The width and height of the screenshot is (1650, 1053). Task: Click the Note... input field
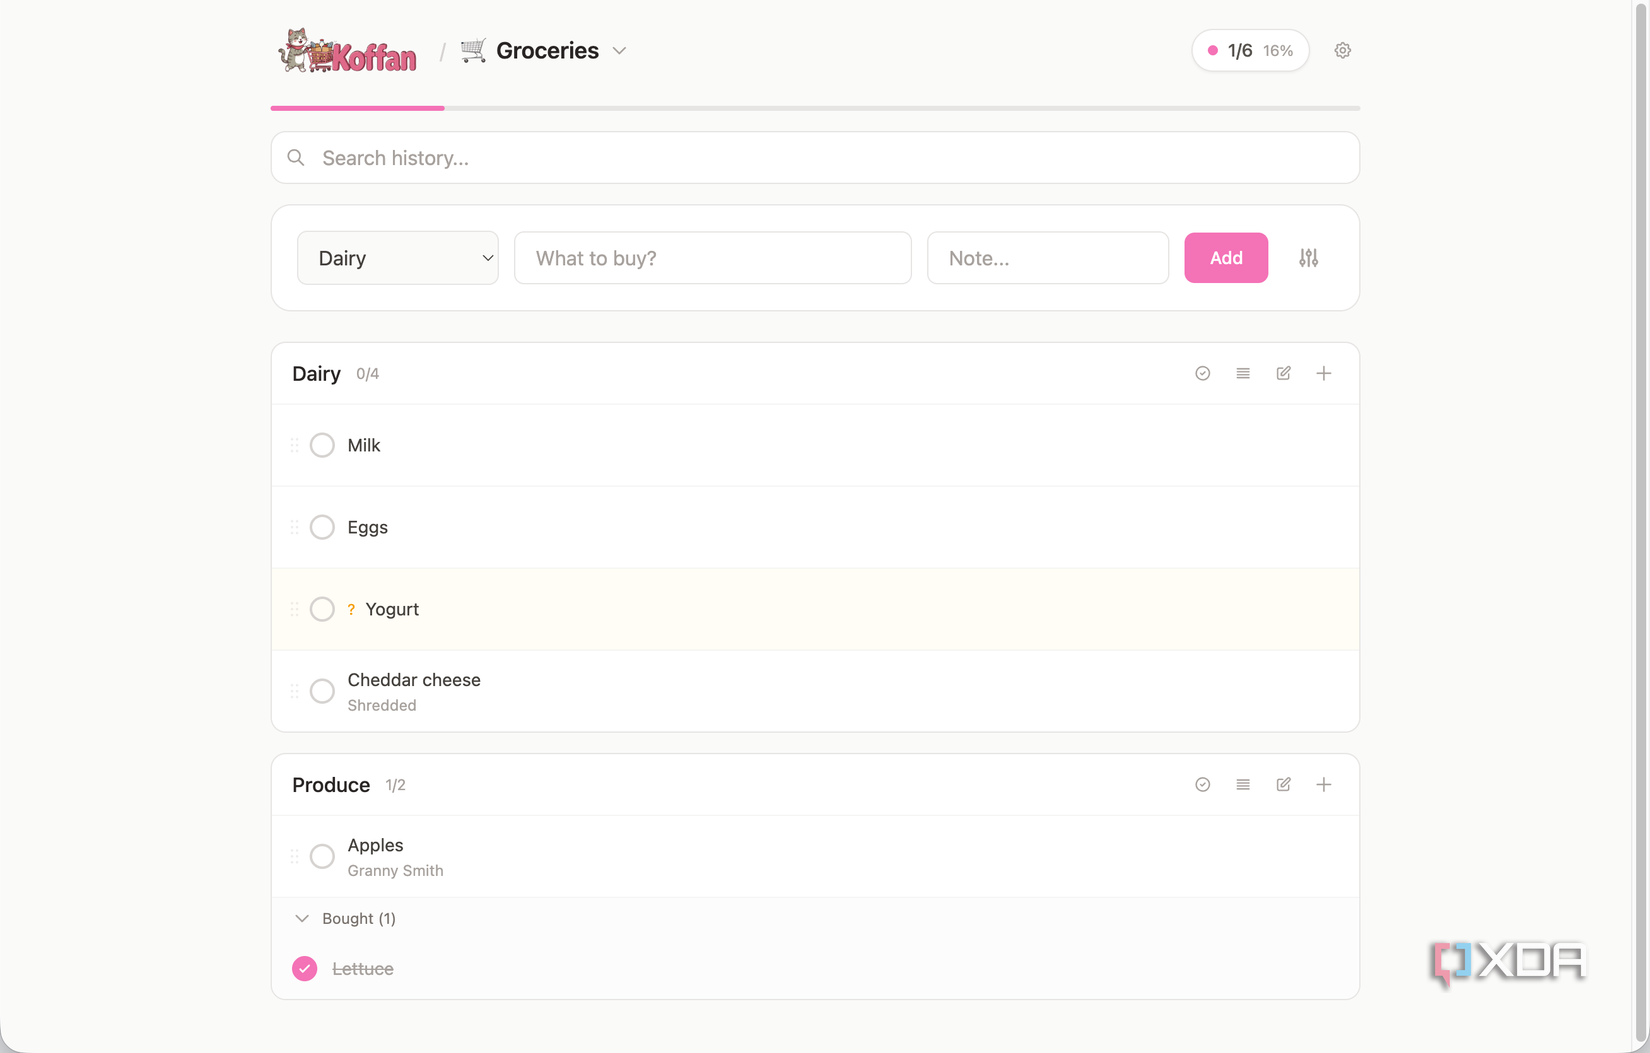(x=1048, y=258)
